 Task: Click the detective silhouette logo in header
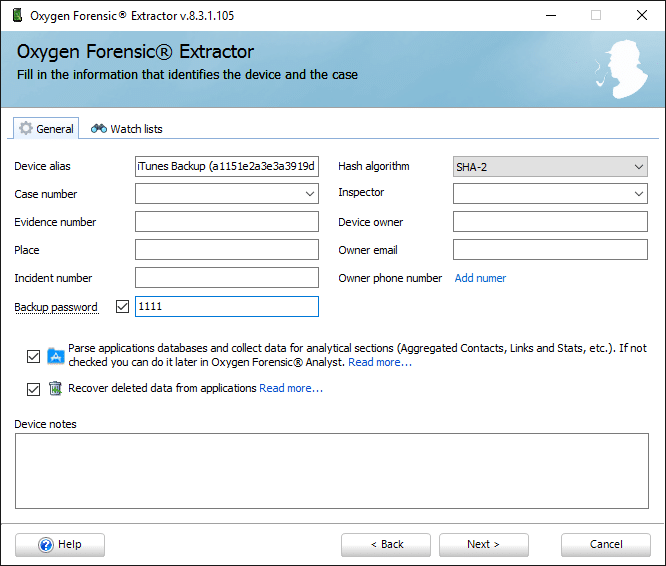tap(622, 69)
